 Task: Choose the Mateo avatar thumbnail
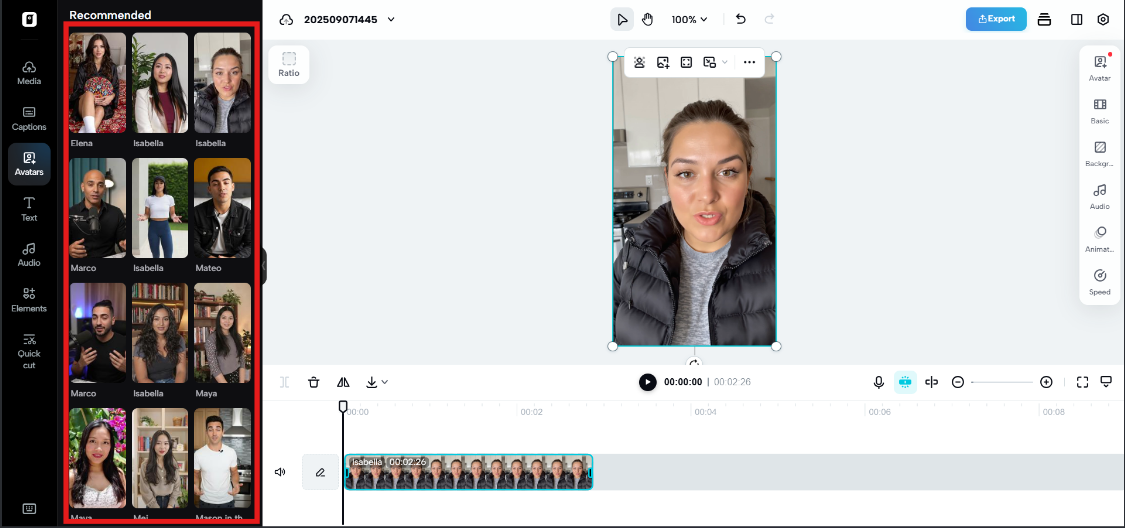click(x=222, y=208)
